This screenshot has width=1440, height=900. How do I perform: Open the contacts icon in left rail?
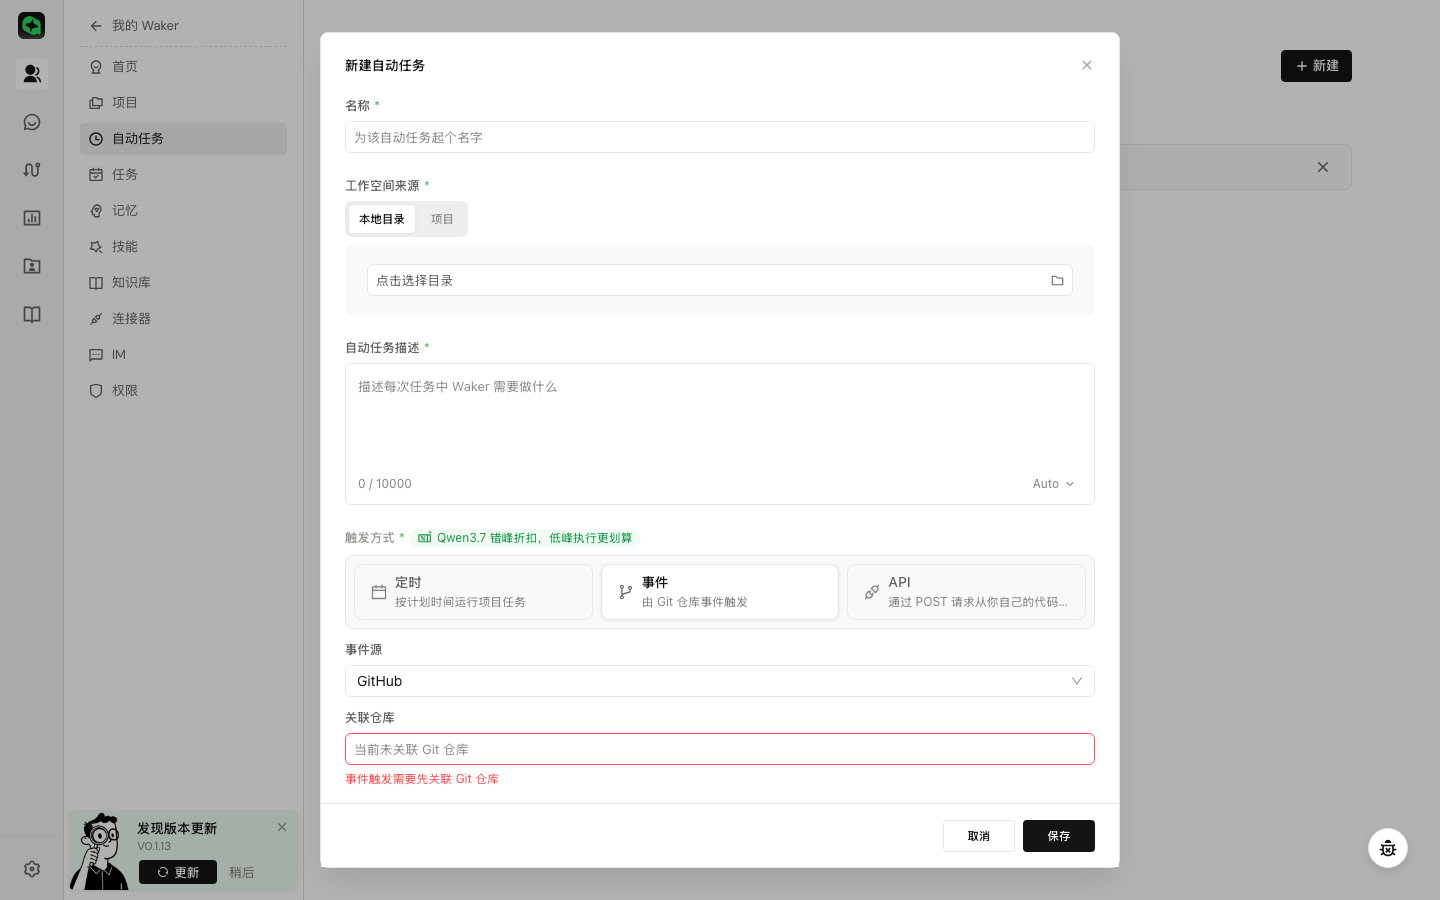[32, 73]
